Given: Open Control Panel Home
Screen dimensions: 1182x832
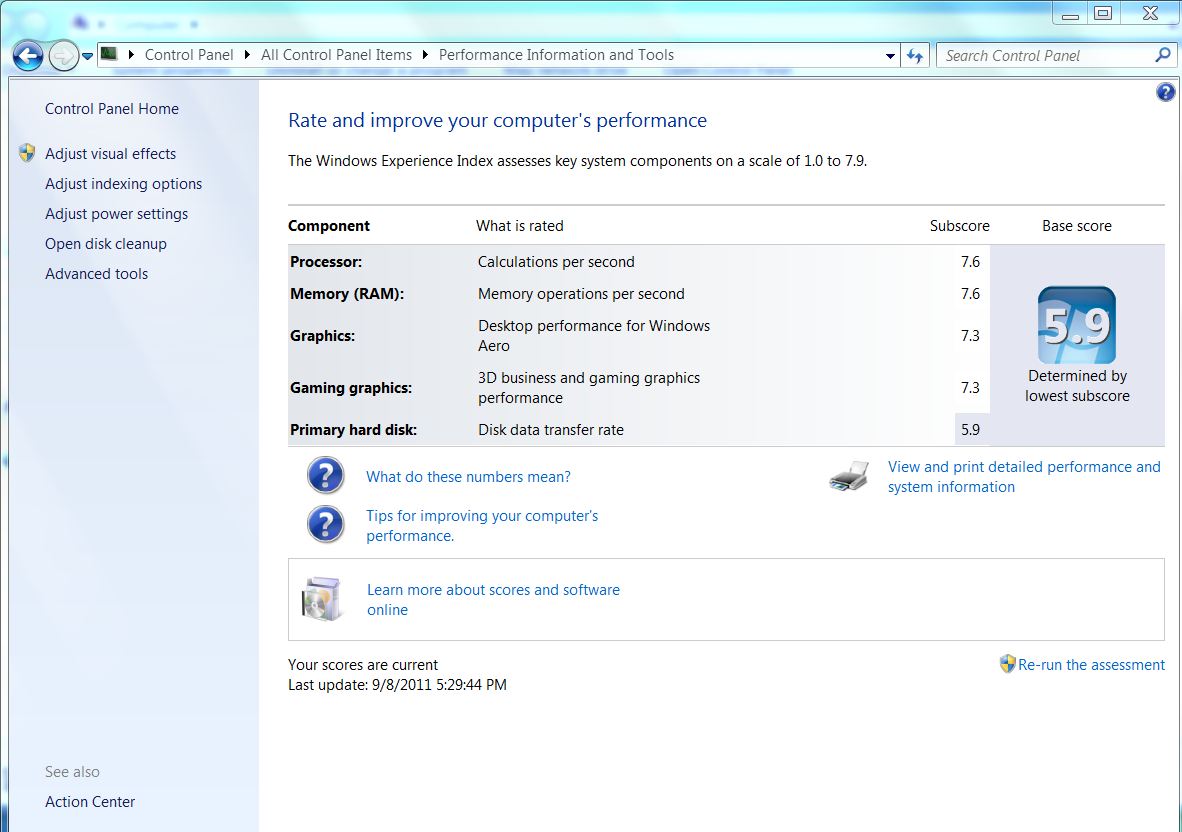Looking at the screenshot, I should point(112,109).
